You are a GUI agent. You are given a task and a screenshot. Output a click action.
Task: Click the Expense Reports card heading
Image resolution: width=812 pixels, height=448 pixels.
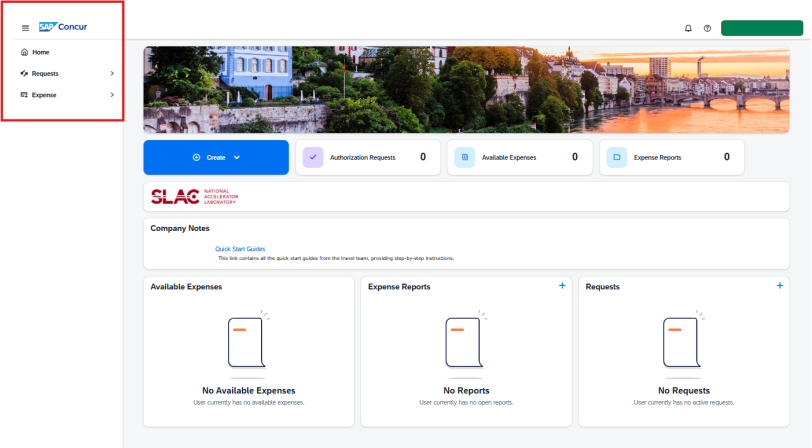399,287
